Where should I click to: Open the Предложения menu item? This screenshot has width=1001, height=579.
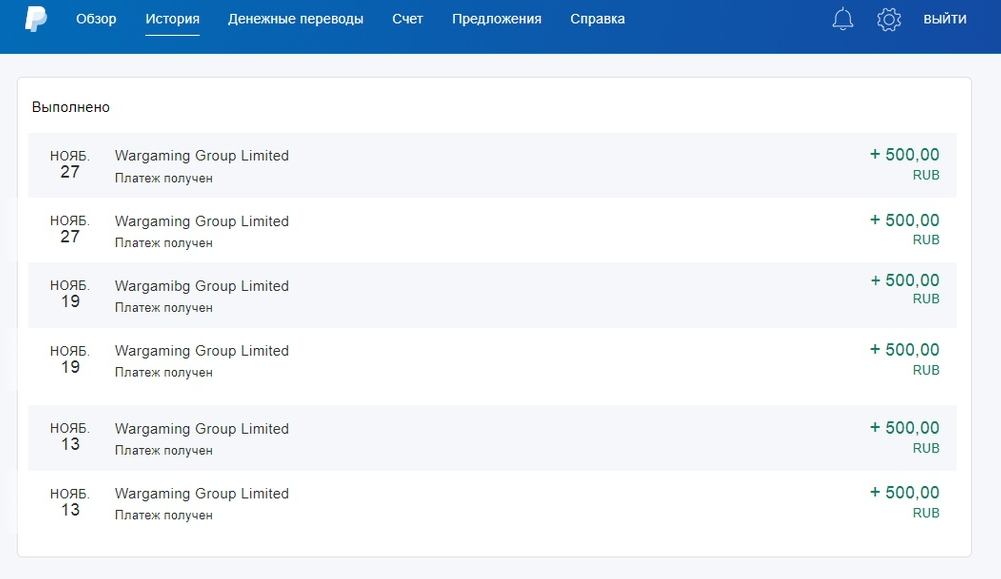click(497, 19)
